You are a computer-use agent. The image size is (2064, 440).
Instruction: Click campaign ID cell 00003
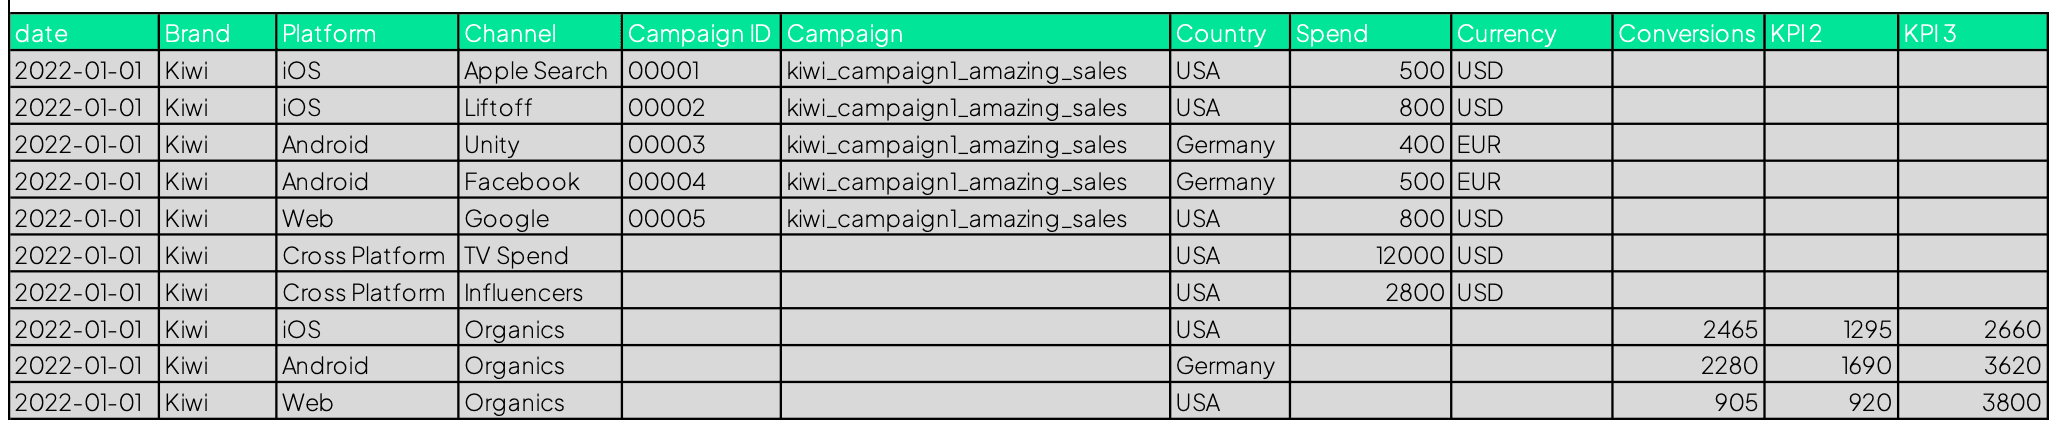(700, 145)
